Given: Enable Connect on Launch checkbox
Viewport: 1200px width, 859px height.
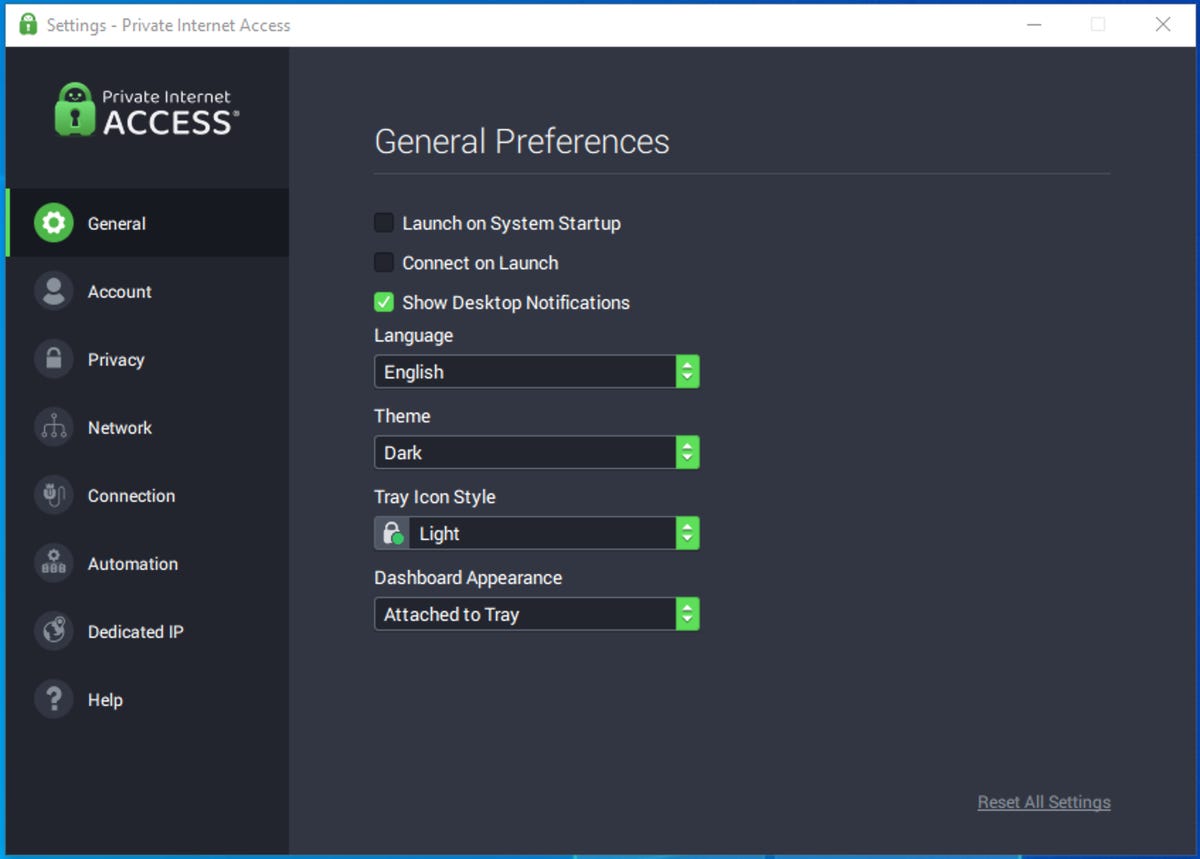Looking at the screenshot, I should pyautogui.click(x=384, y=263).
